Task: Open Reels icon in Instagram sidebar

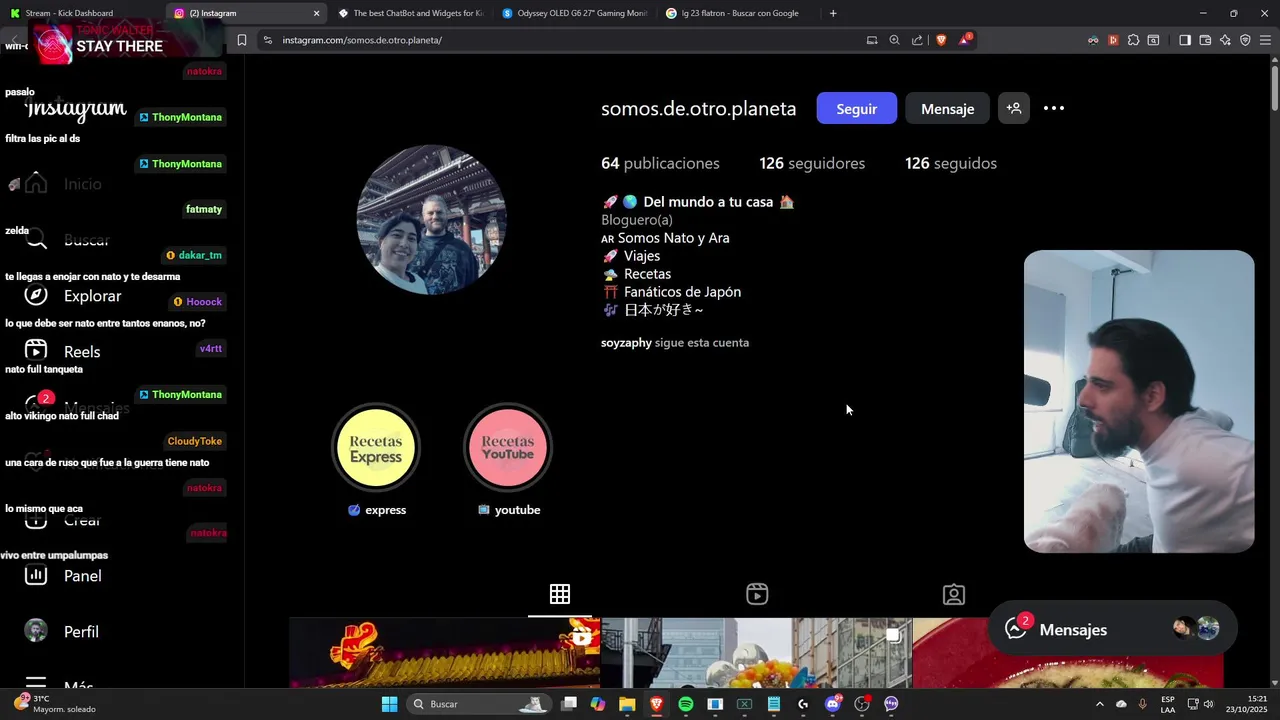Action: 36,350
